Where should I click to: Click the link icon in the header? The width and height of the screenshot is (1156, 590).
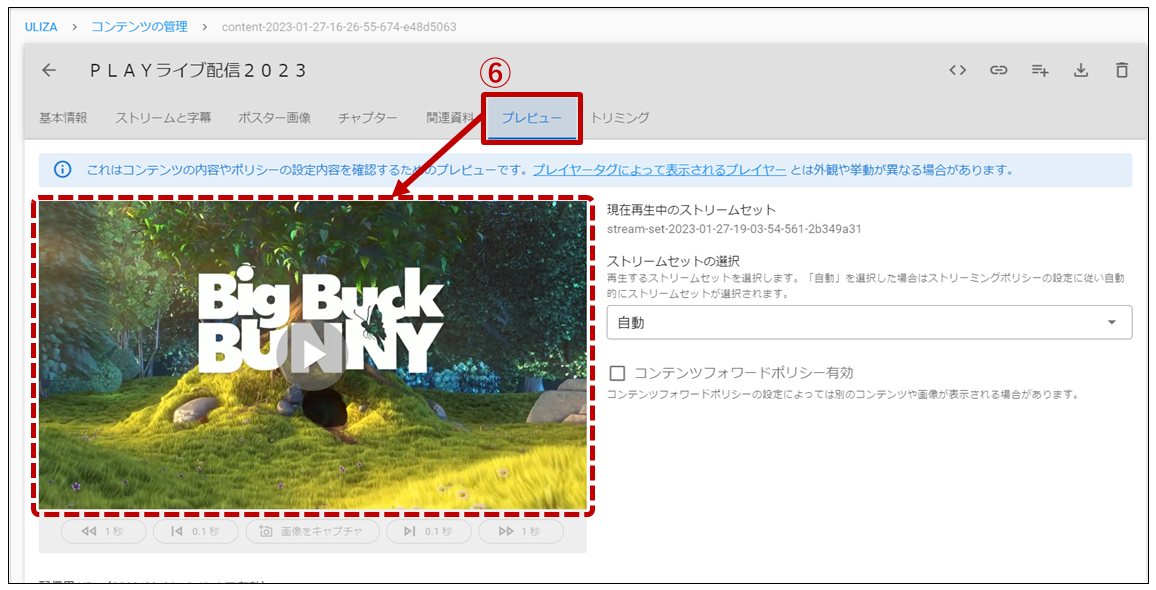tap(998, 70)
